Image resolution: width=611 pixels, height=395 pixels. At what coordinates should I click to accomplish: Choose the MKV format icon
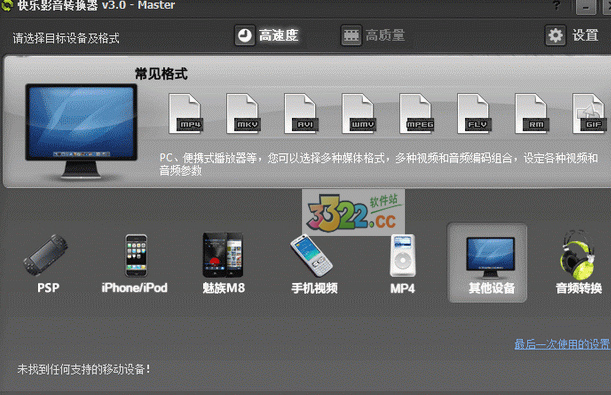(243, 114)
